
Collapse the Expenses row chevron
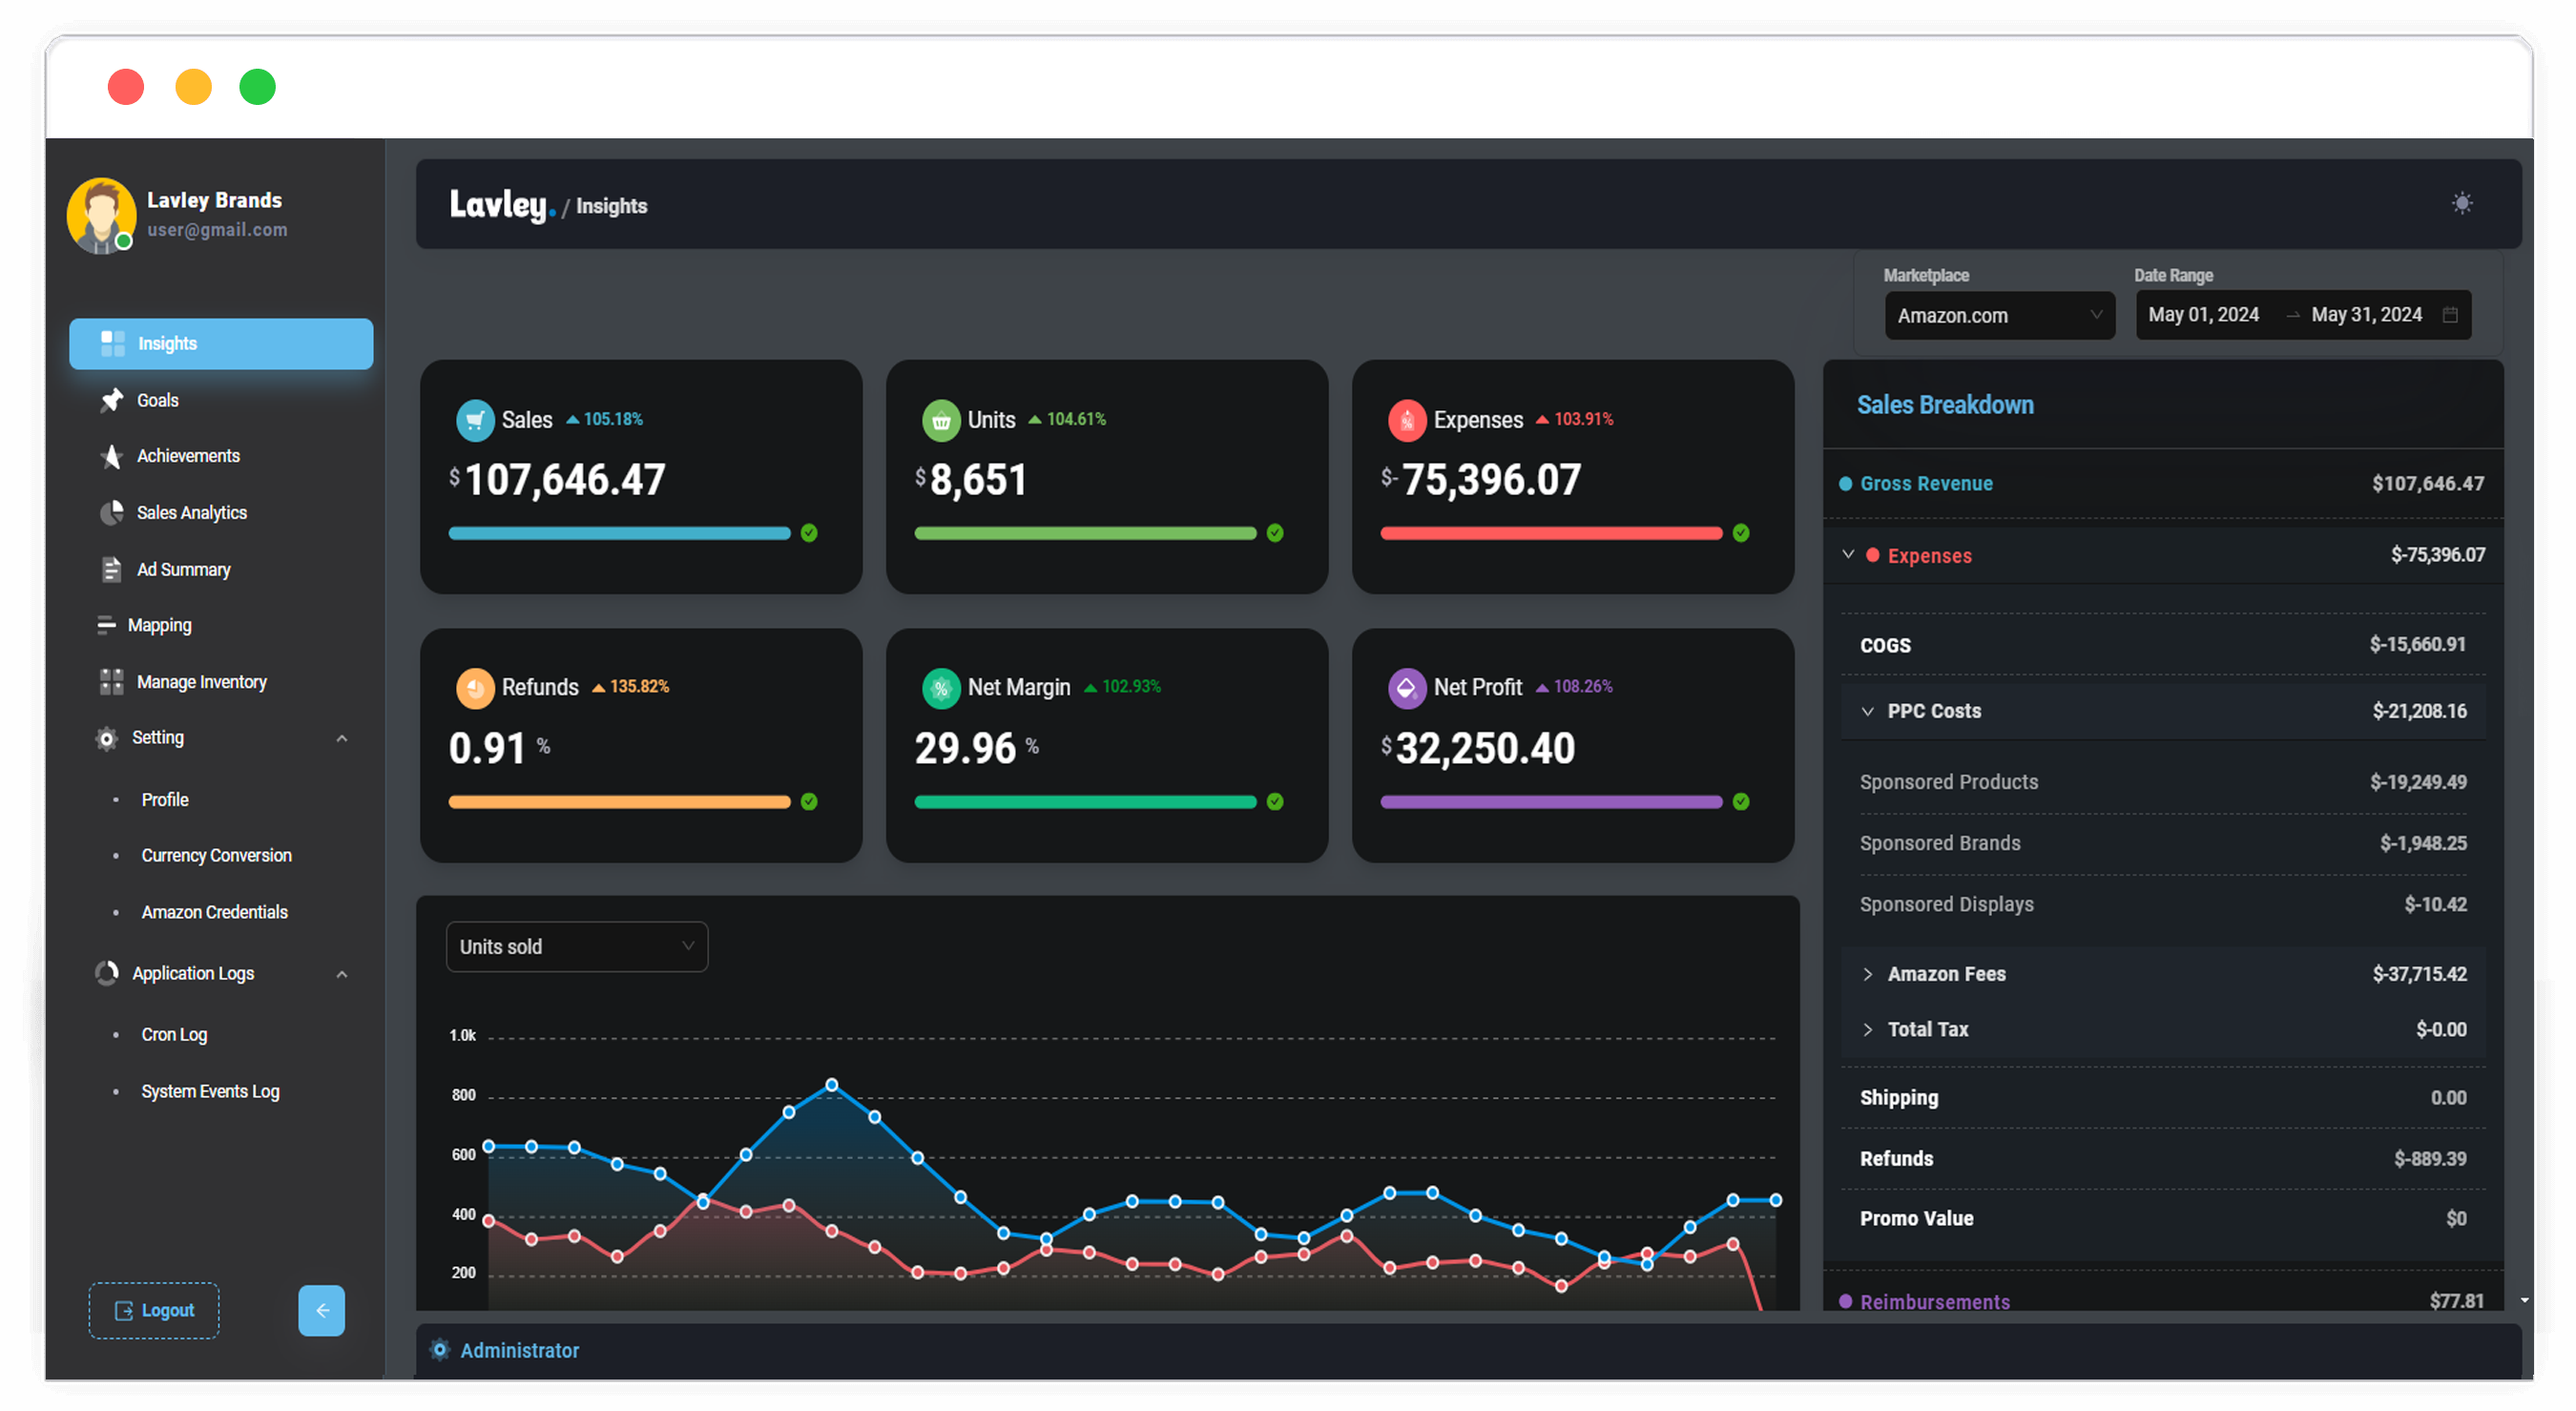[1848, 555]
